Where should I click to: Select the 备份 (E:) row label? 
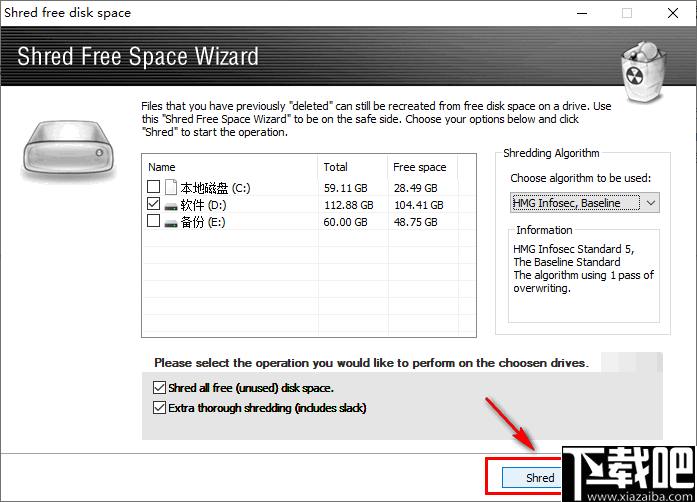point(203,222)
